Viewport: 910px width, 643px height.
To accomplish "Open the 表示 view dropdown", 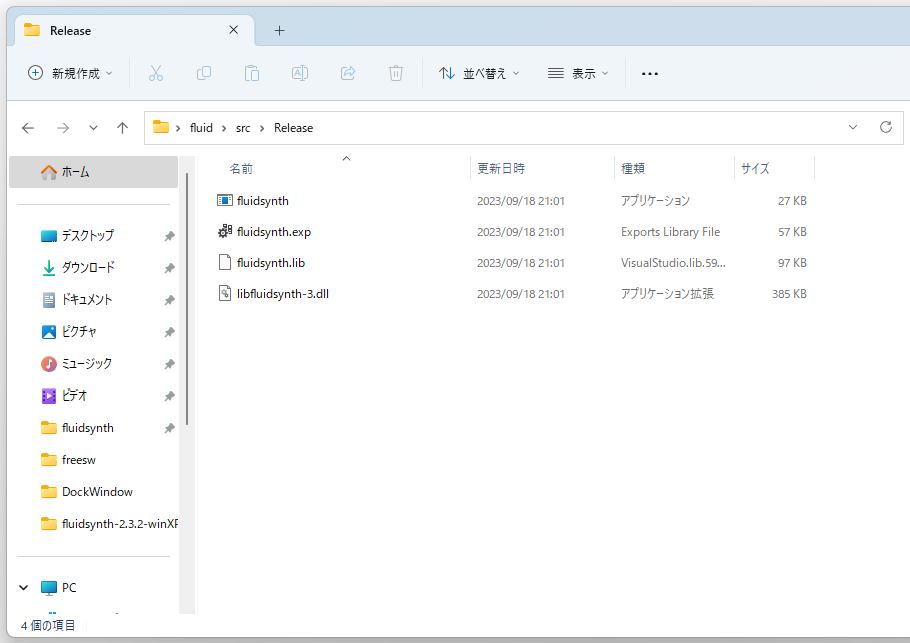I will coord(578,73).
